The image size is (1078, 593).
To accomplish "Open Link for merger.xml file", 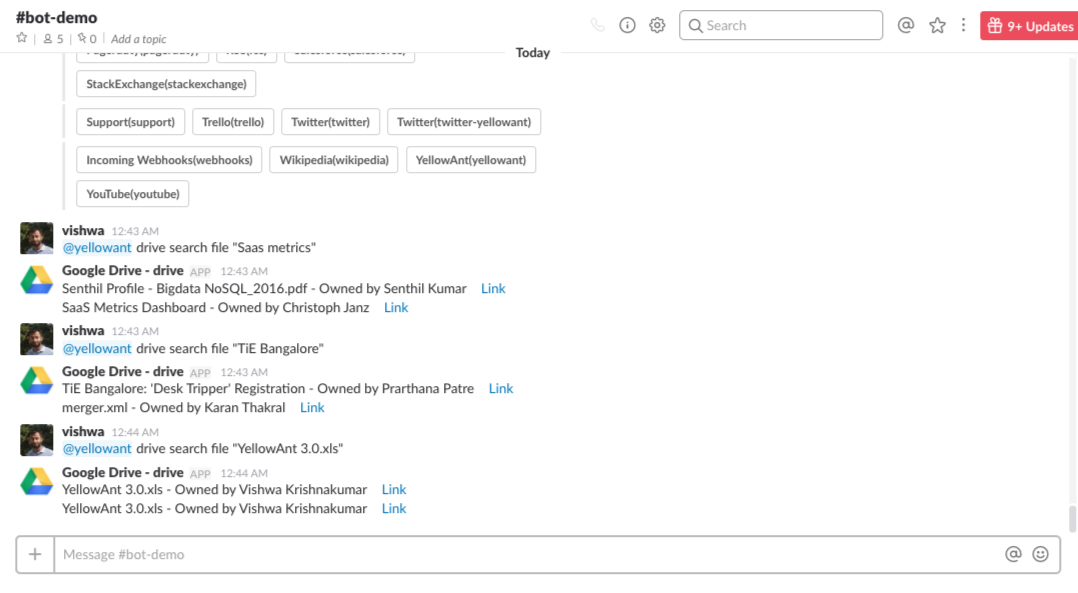I will coord(312,408).
